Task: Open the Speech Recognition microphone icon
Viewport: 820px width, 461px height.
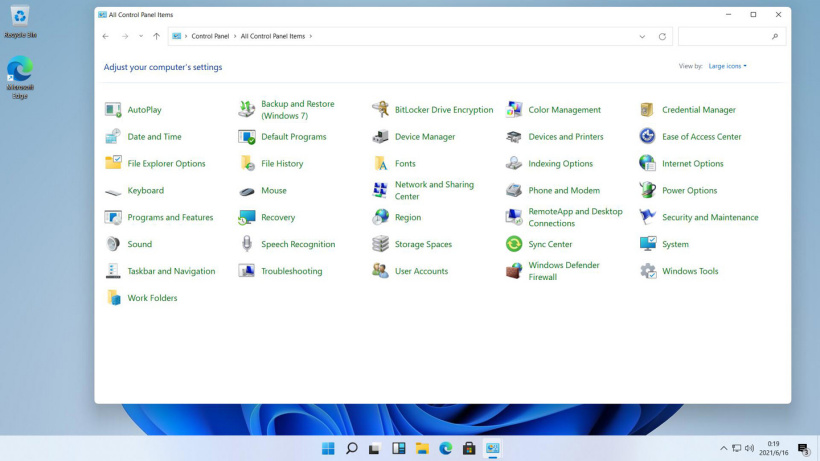Action: pyautogui.click(x=247, y=244)
